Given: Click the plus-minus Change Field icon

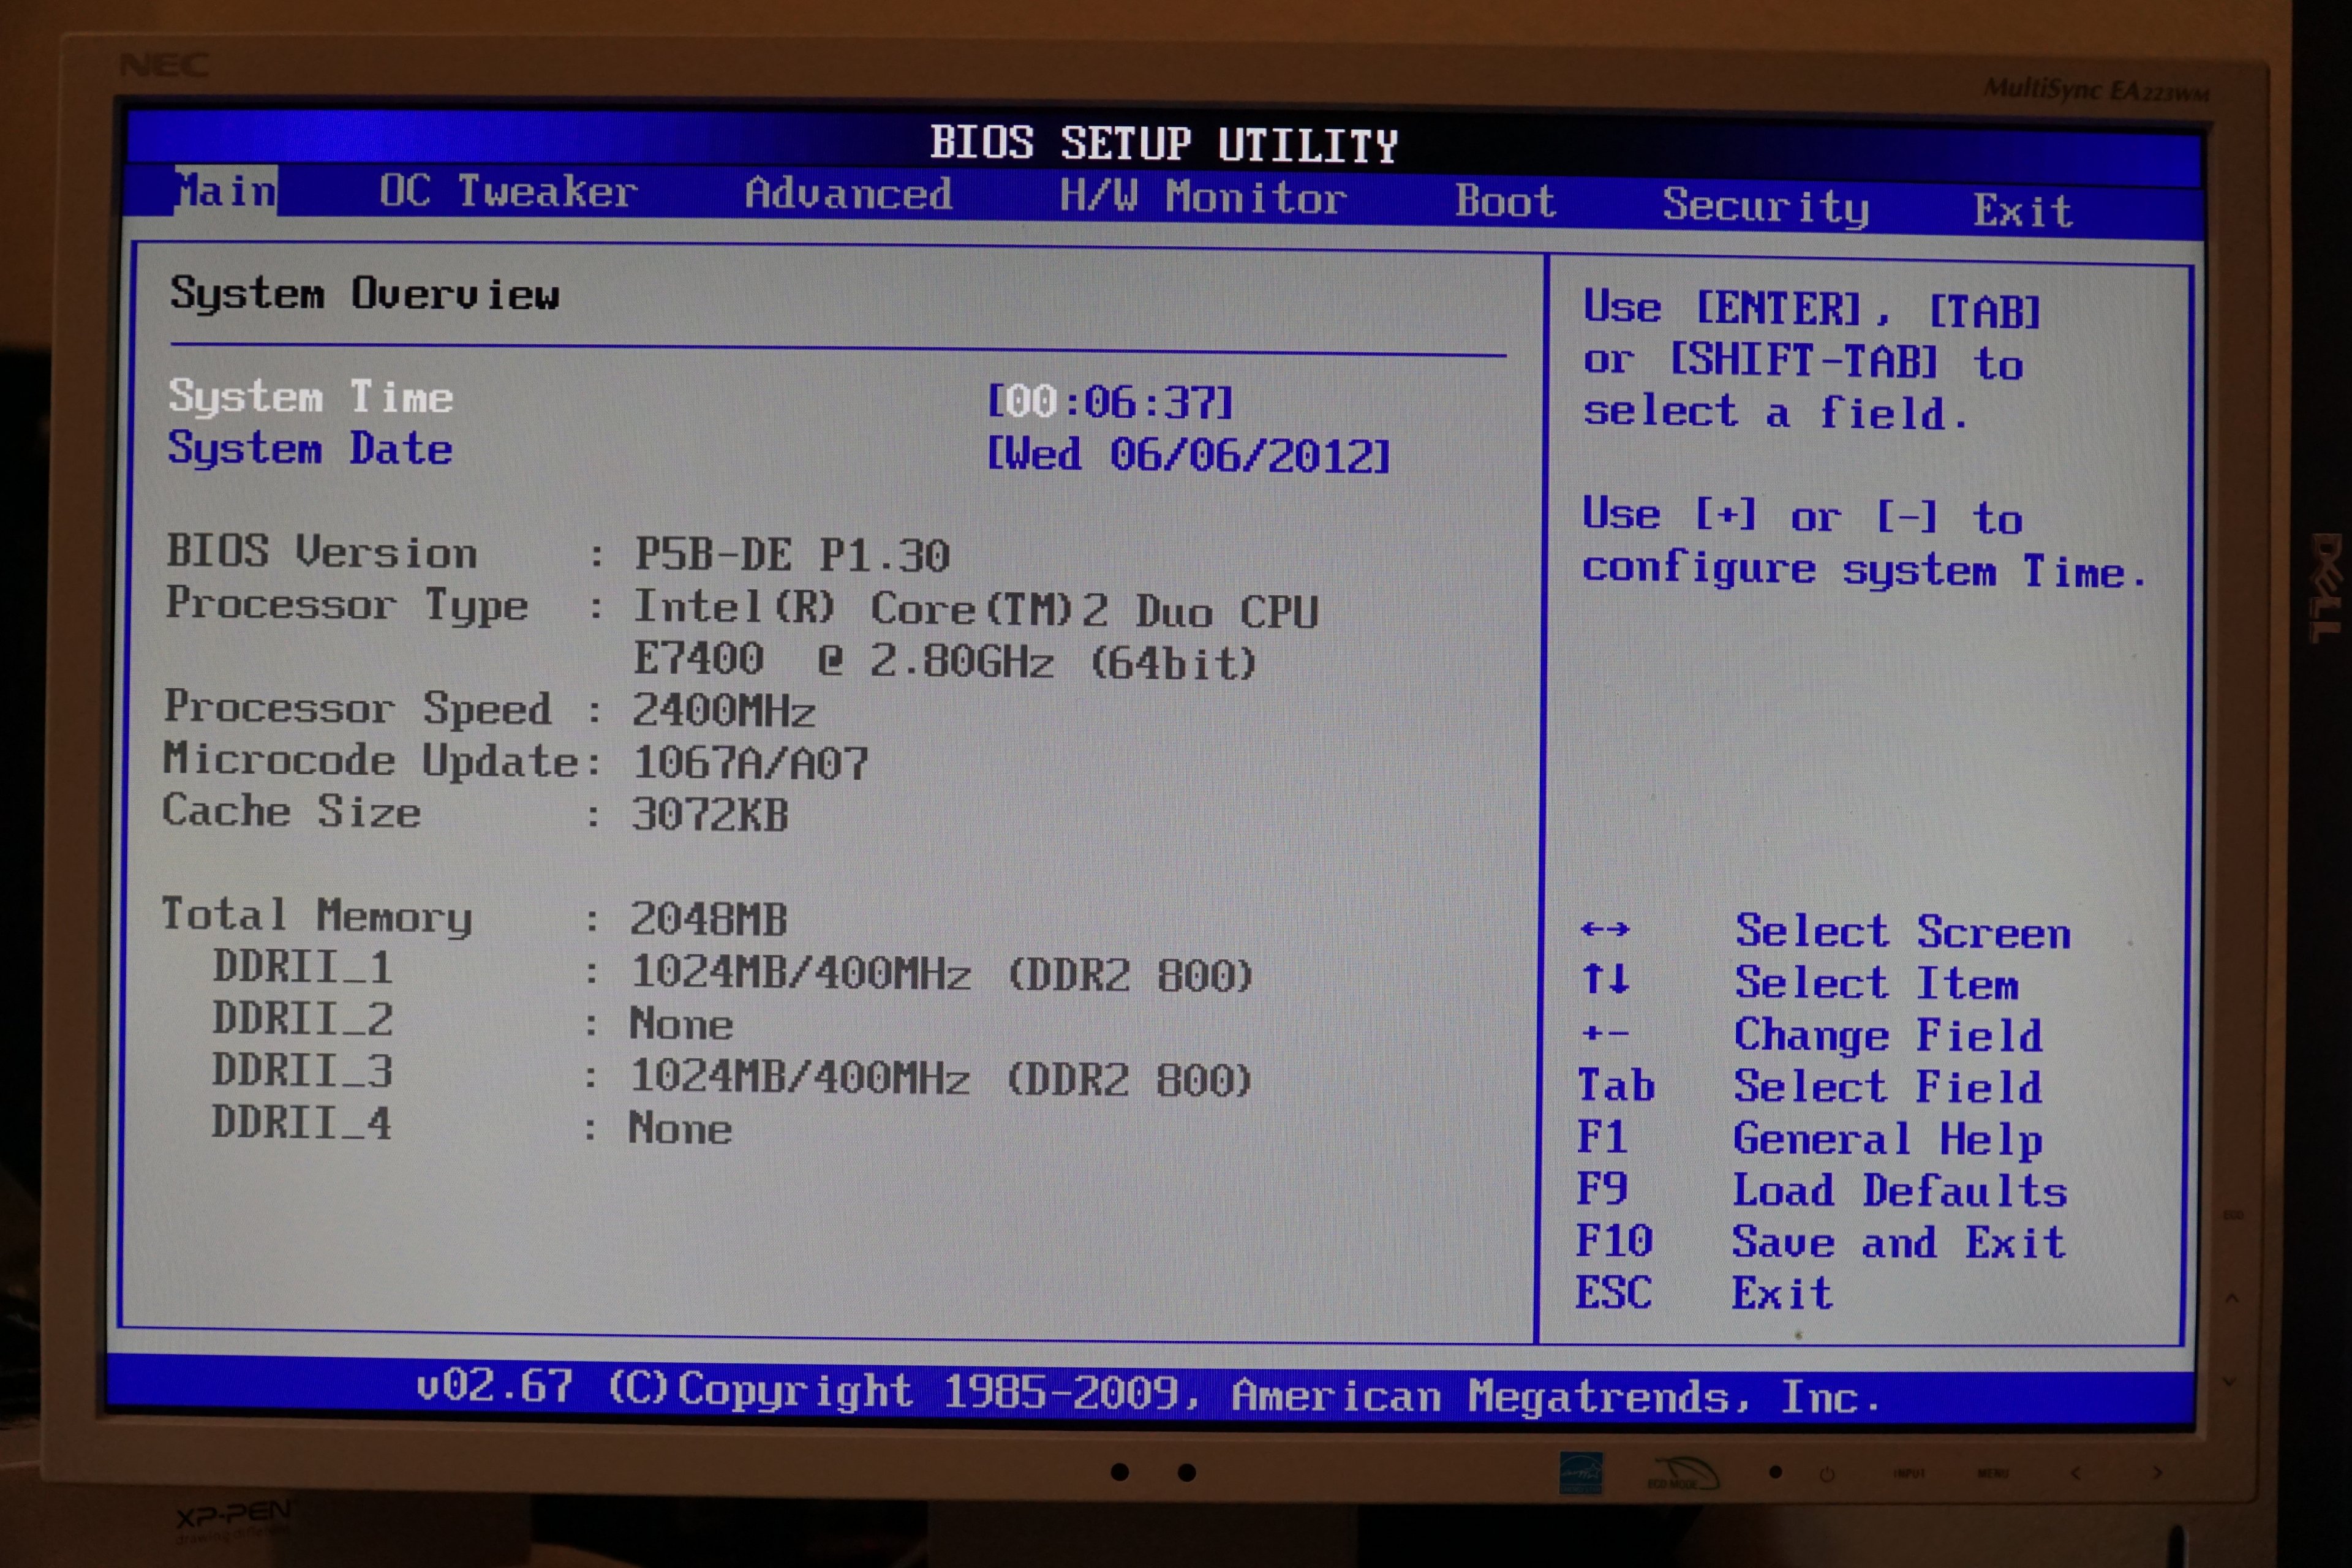Looking at the screenshot, I should 1604,1033.
